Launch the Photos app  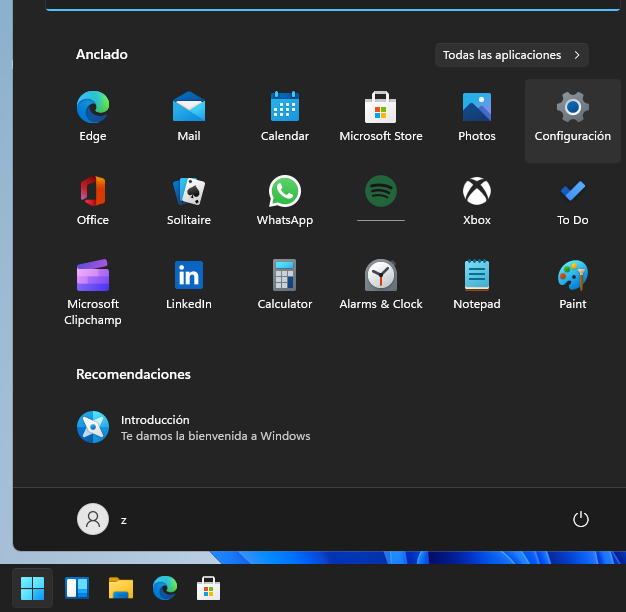(477, 116)
